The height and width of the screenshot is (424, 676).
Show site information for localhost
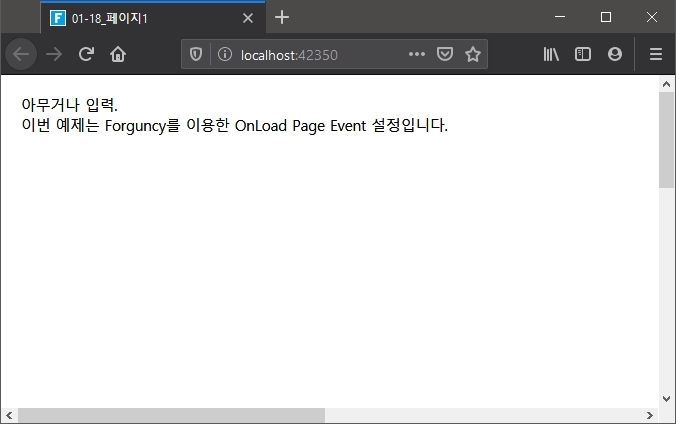(223, 55)
